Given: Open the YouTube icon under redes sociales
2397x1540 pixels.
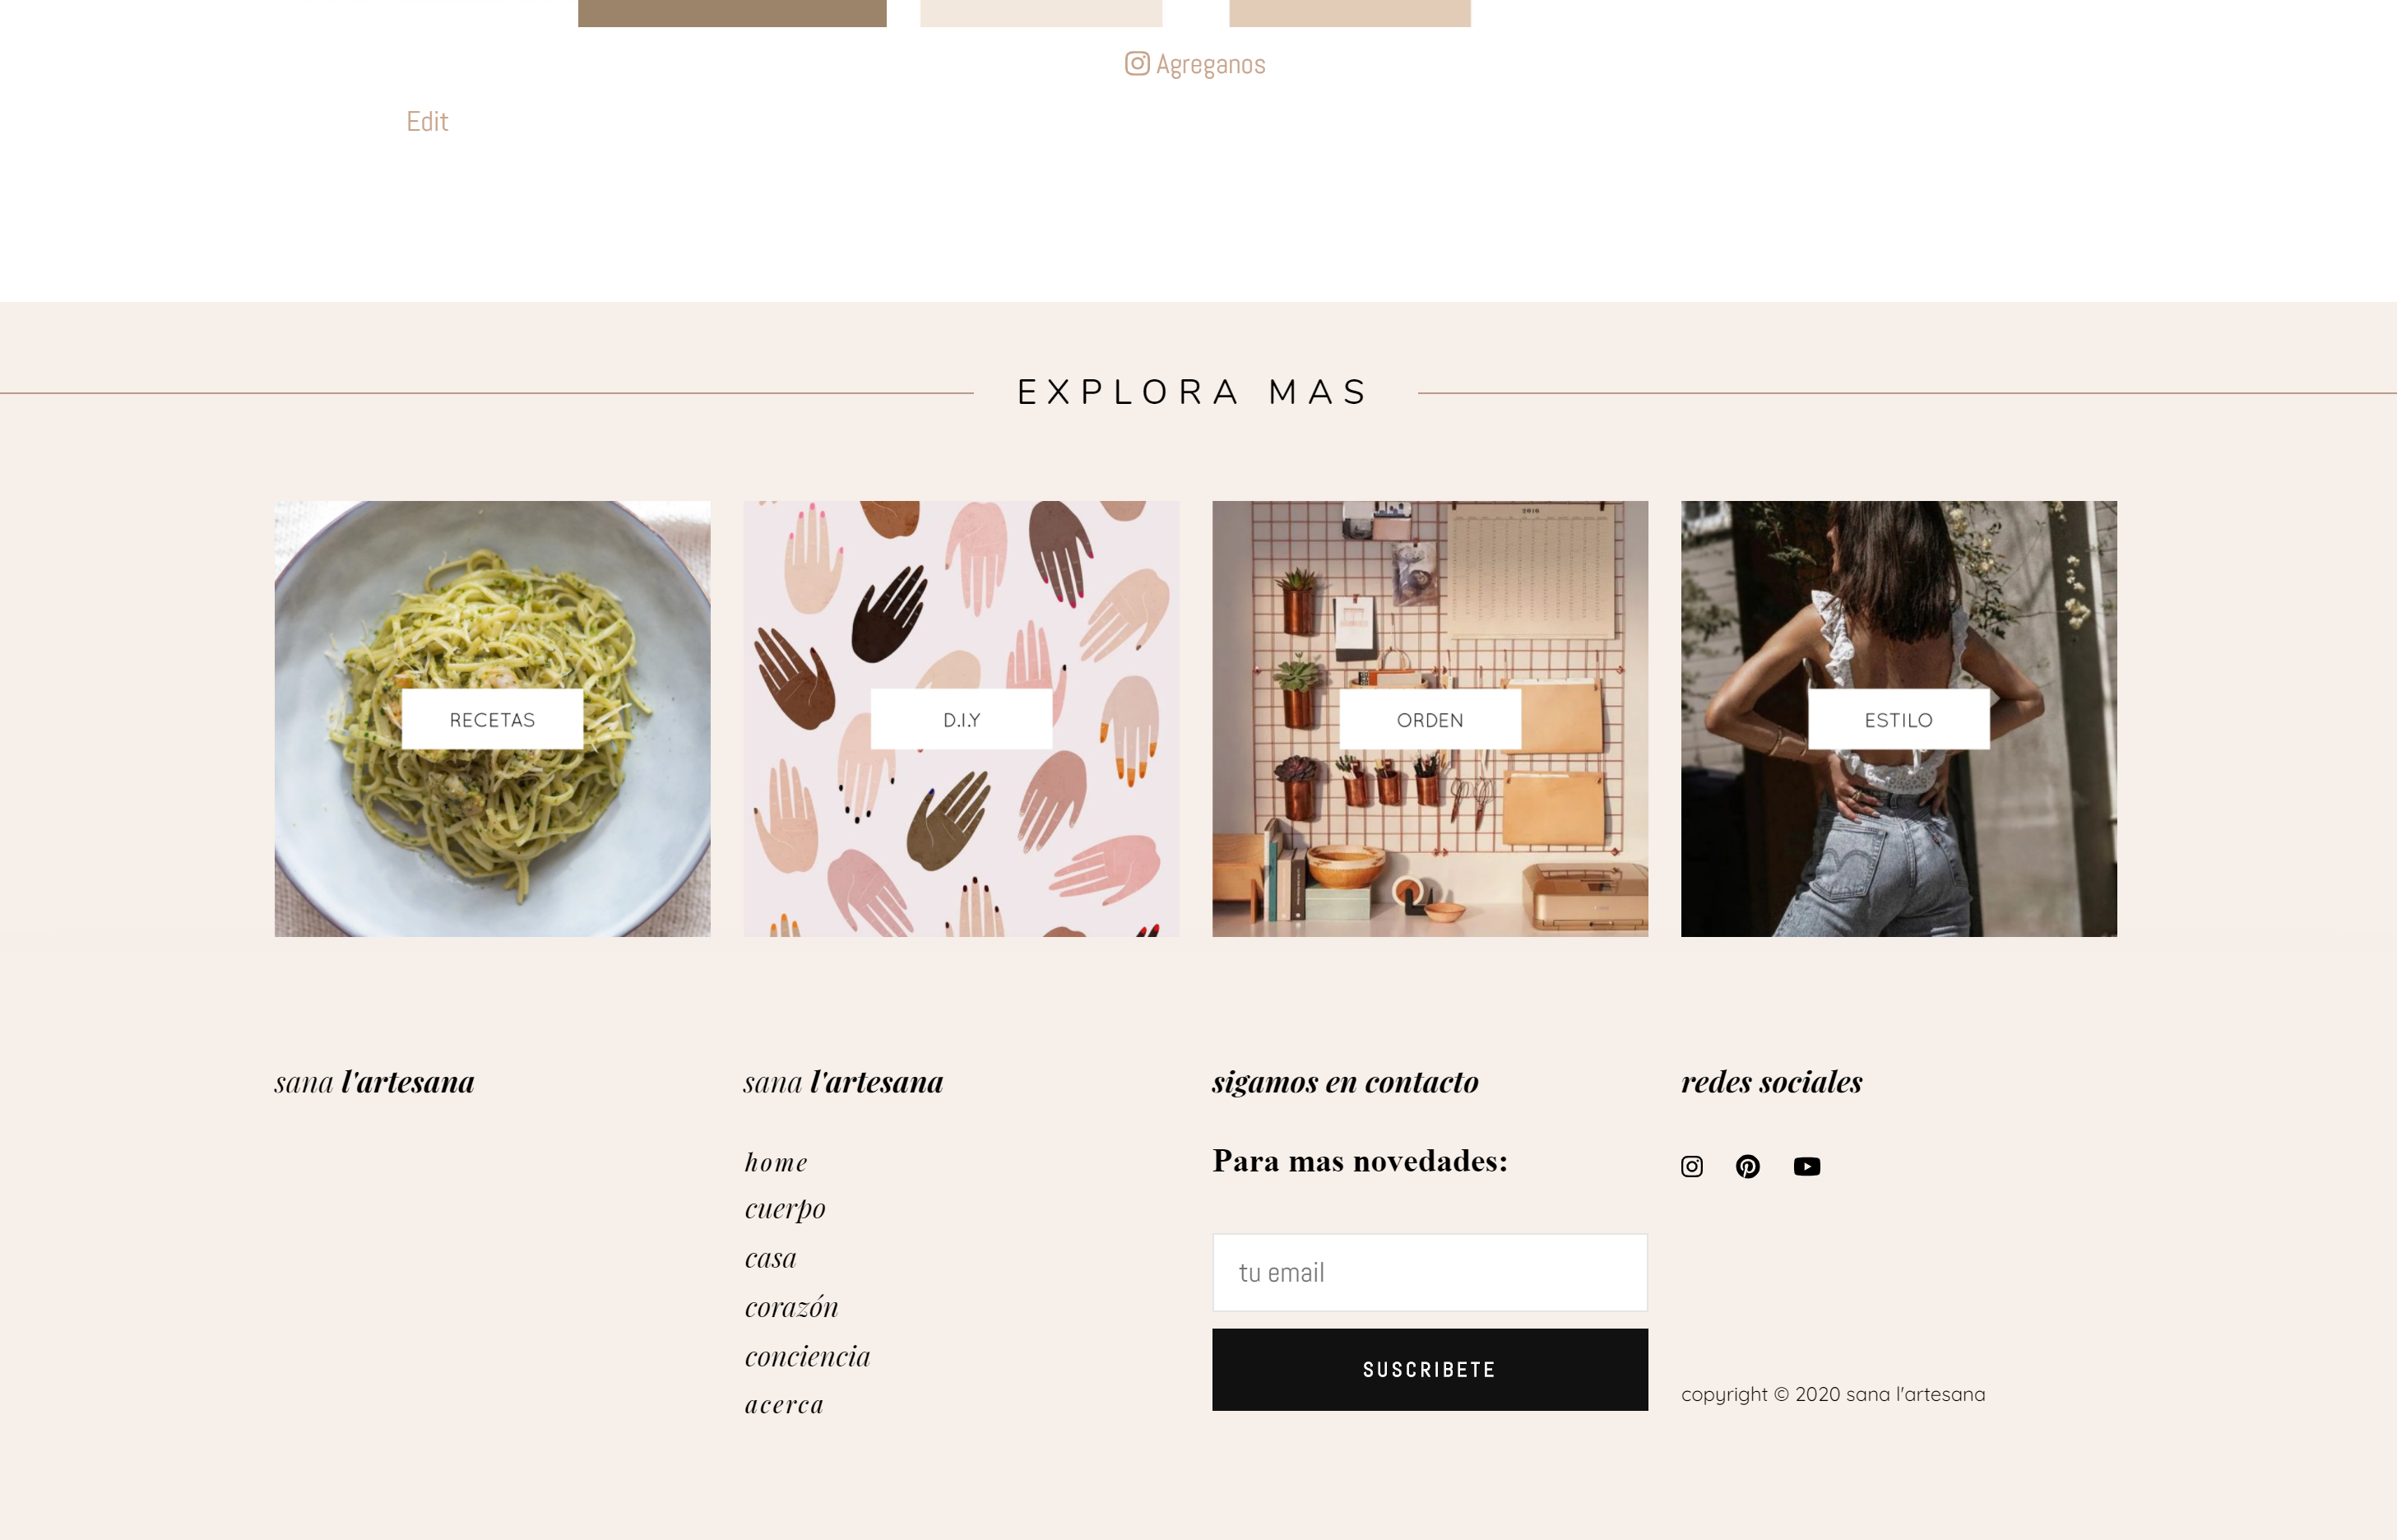Looking at the screenshot, I should pos(1806,1166).
